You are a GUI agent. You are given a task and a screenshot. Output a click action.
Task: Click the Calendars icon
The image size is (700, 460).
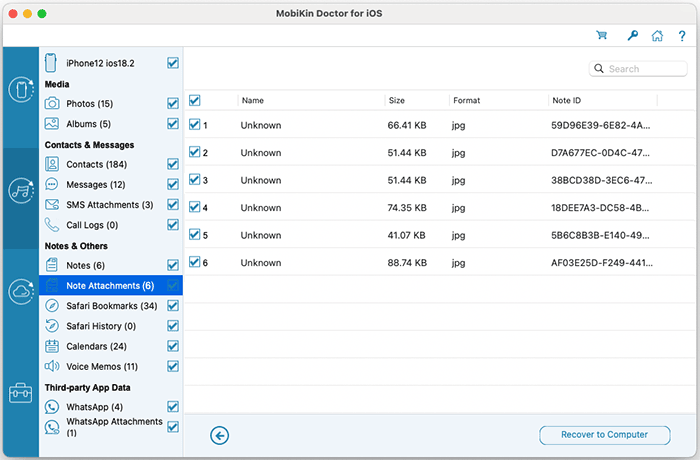tap(52, 346)
